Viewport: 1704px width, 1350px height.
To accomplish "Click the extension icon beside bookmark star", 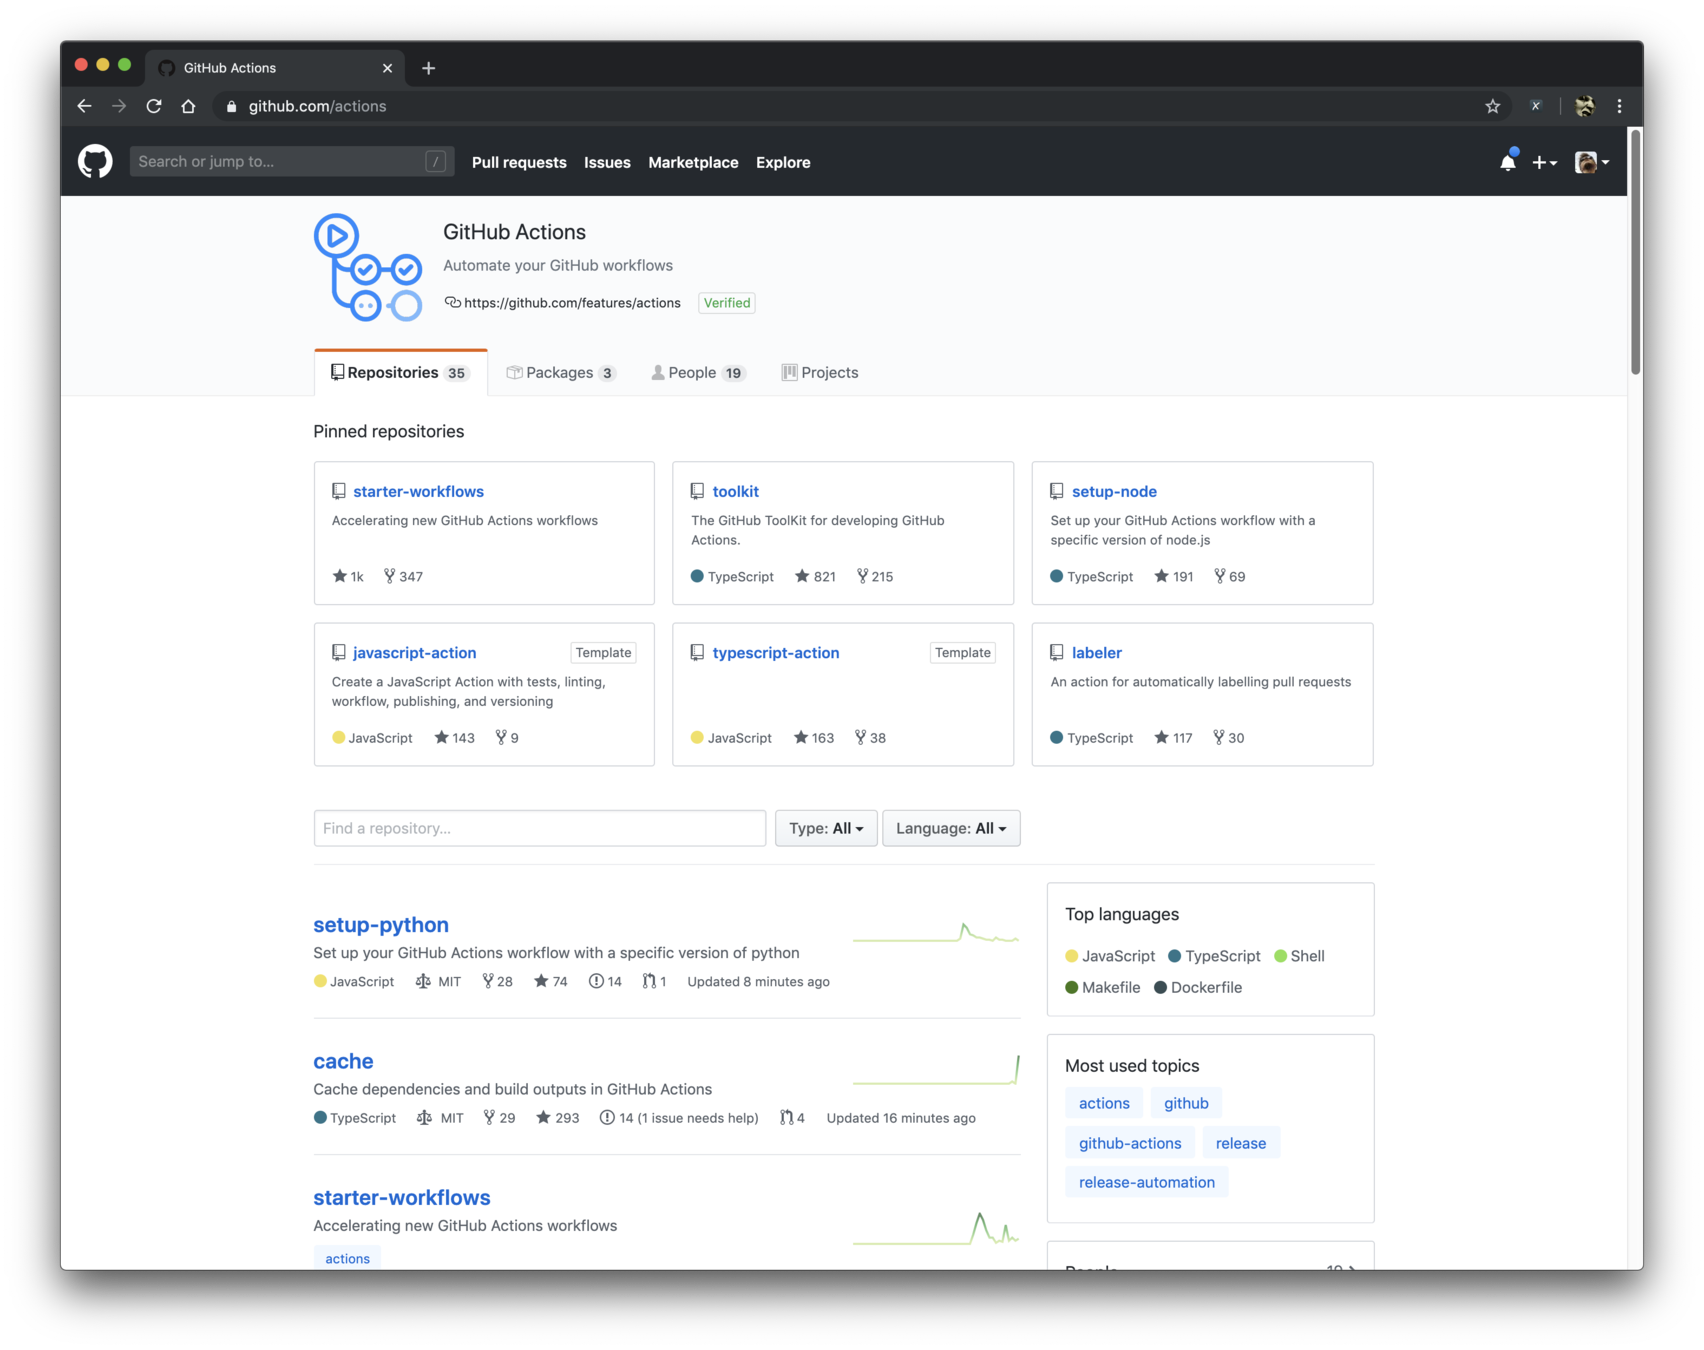I will [1536, 106].
